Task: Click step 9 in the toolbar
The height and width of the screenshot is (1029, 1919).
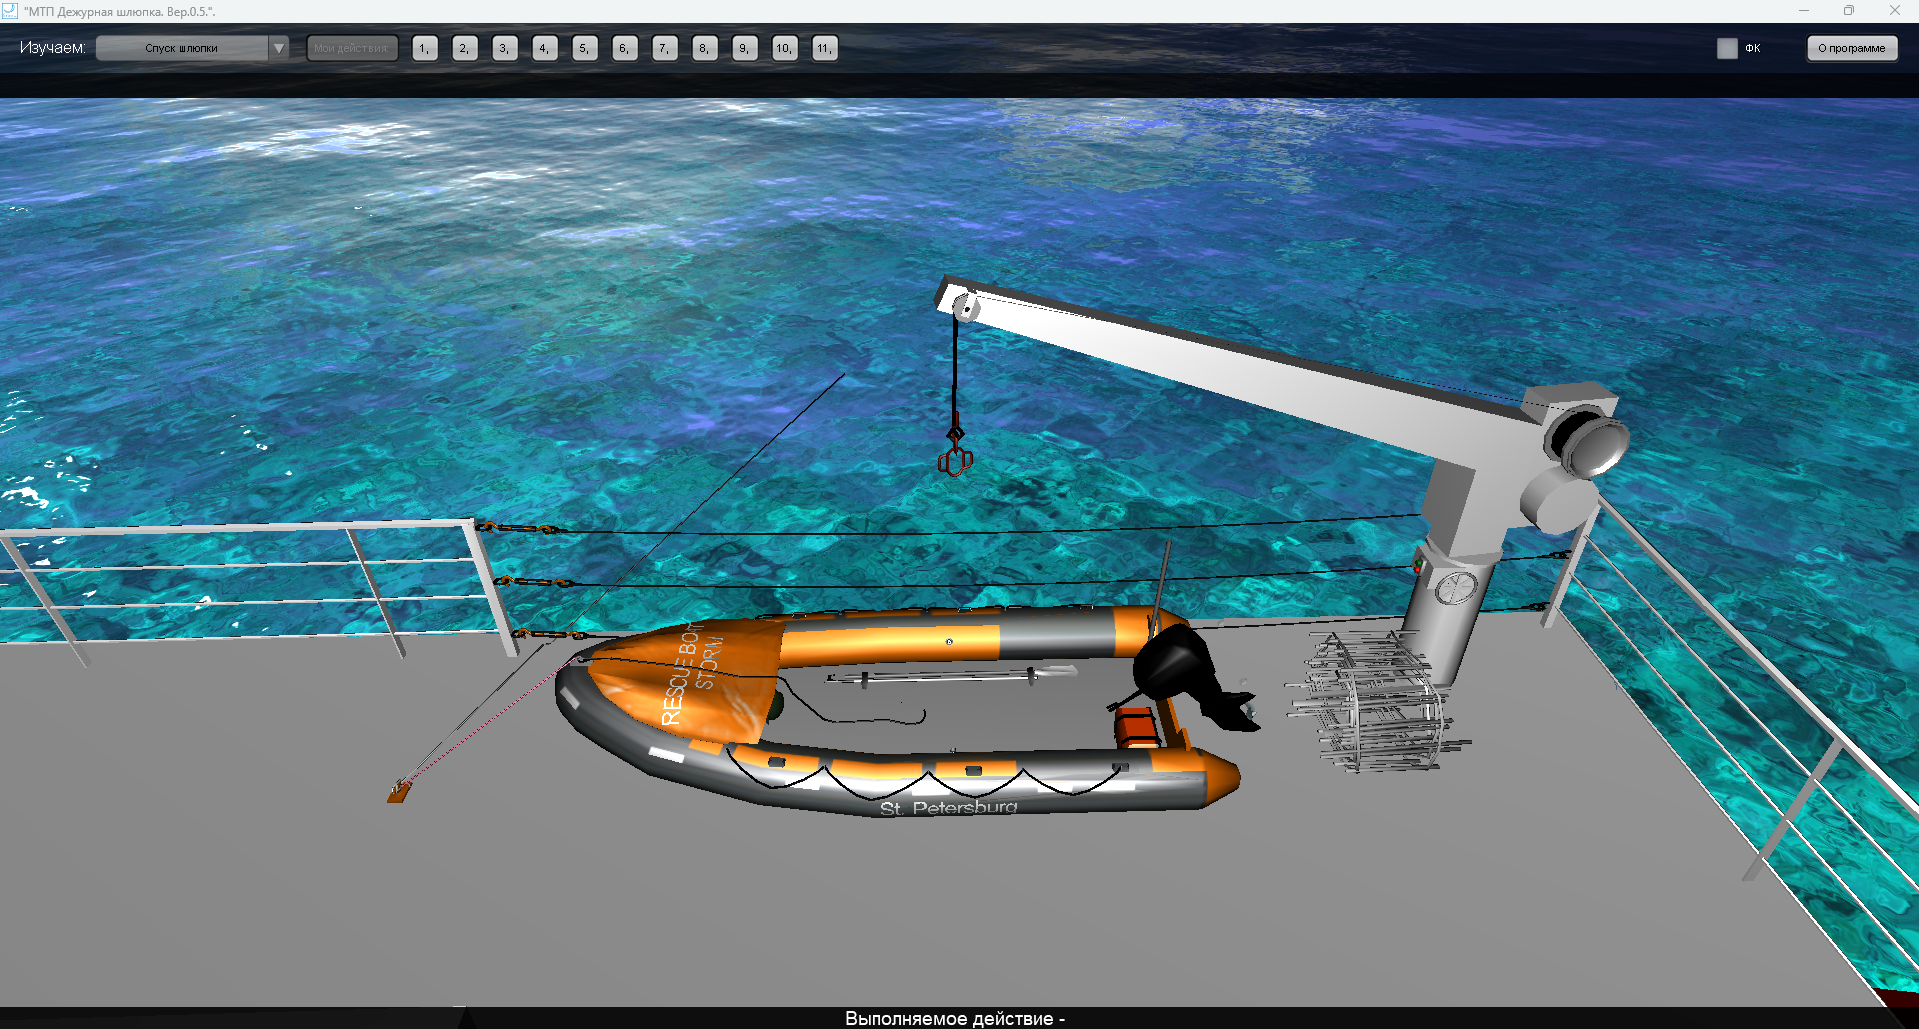Action: point(744,48)
